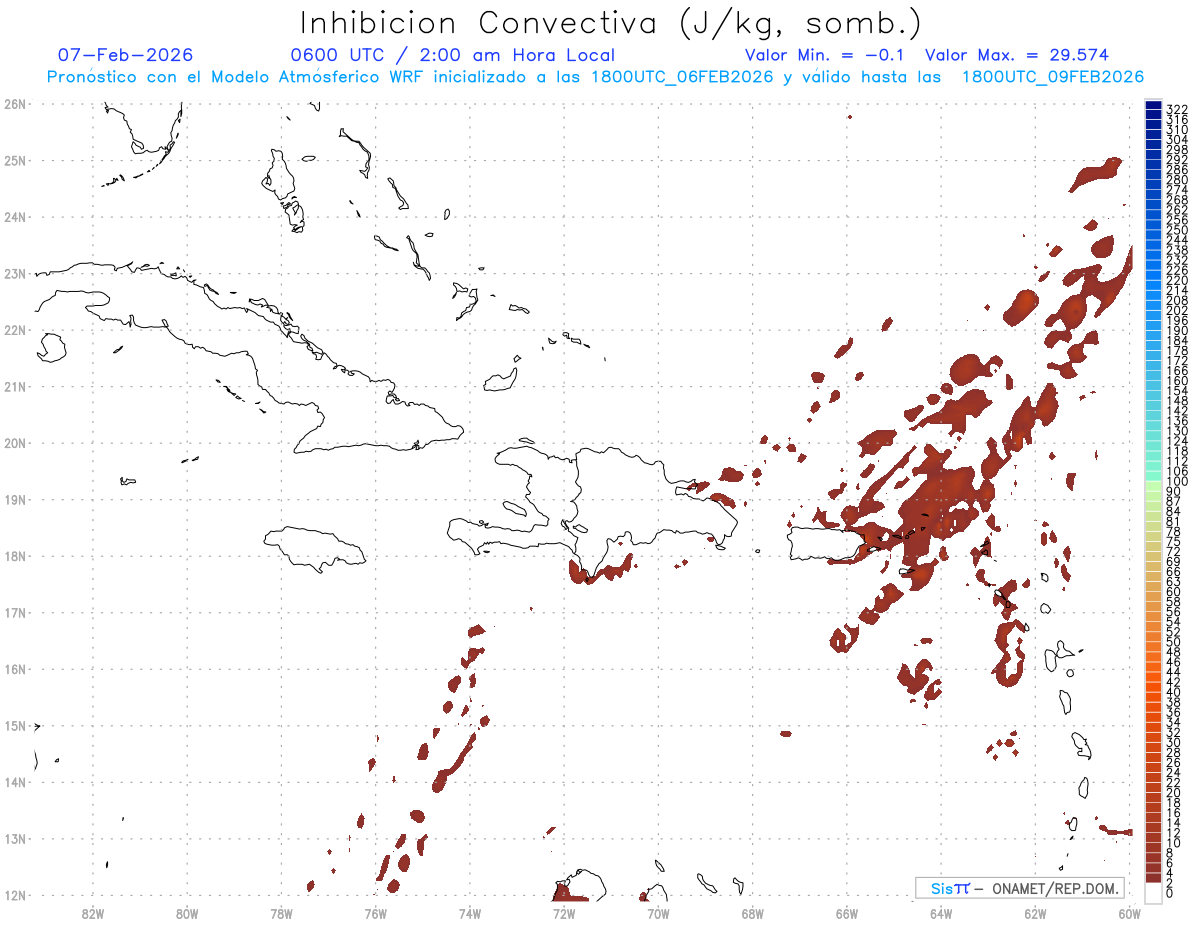The width and height of the screenshot is (1200, 927).
Task: Click the date '07-Feb-2026'
Action: (x=125, y=55)
